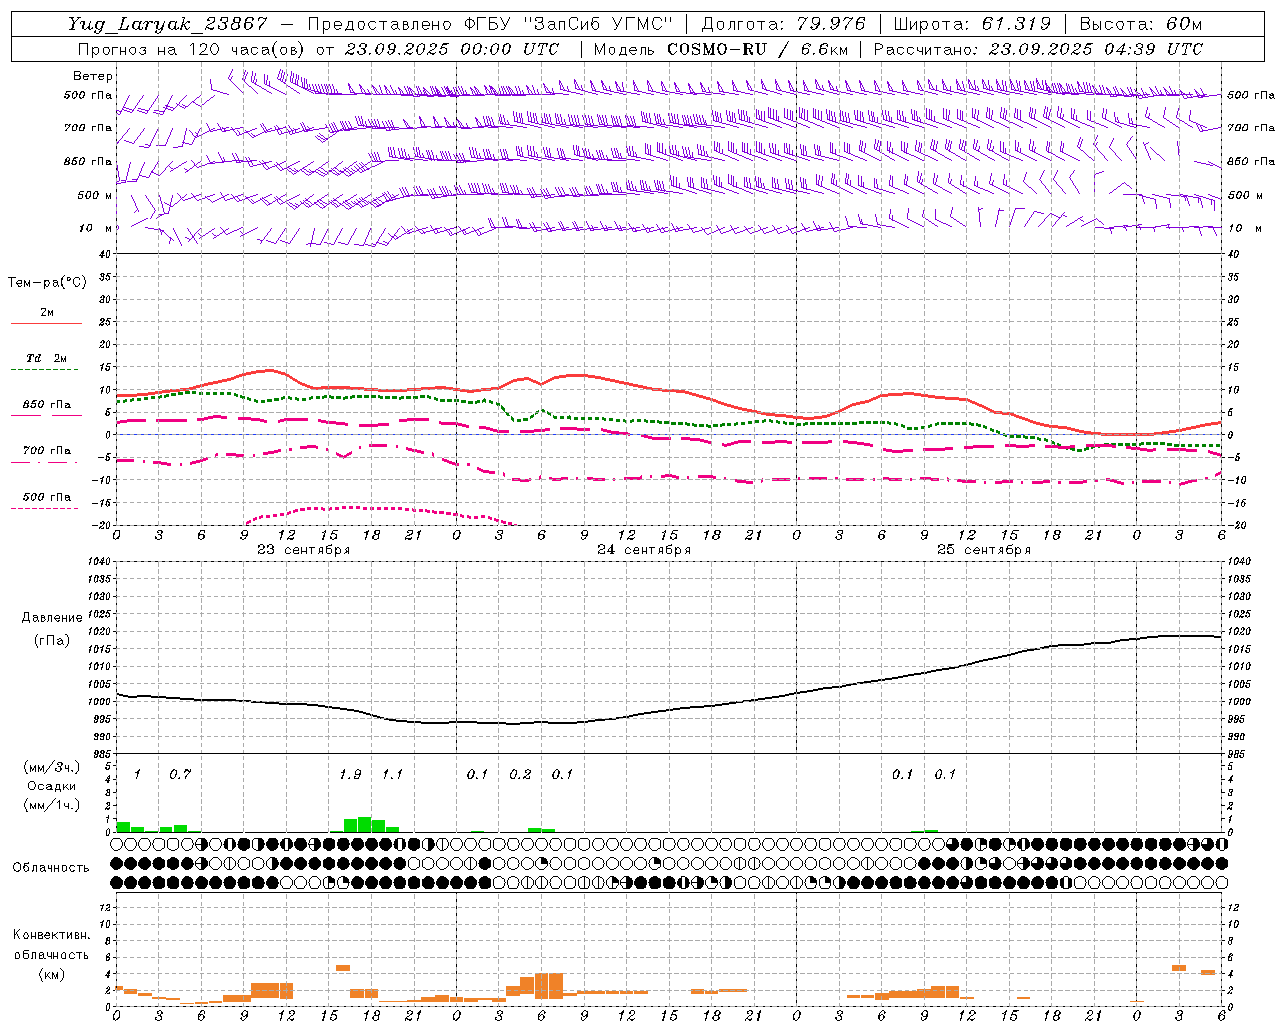The height and width of the screenshot is (1024, 1280).
Task: Click the 1040 pressure tick on left axis
Action: pos(98,562)
